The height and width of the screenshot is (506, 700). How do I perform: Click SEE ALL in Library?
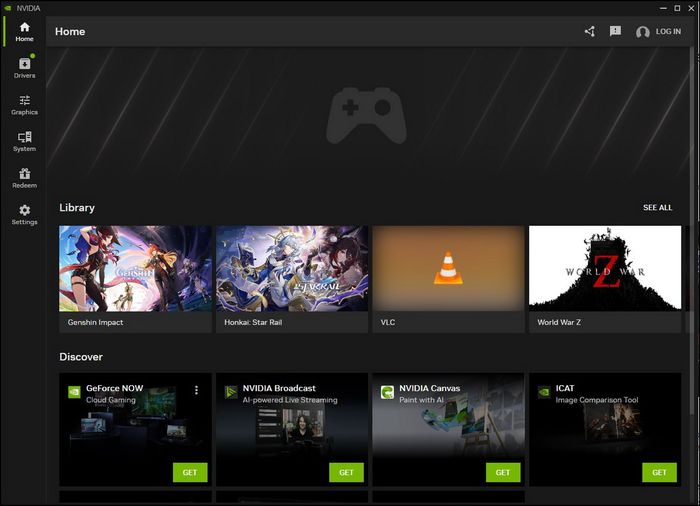657,208
